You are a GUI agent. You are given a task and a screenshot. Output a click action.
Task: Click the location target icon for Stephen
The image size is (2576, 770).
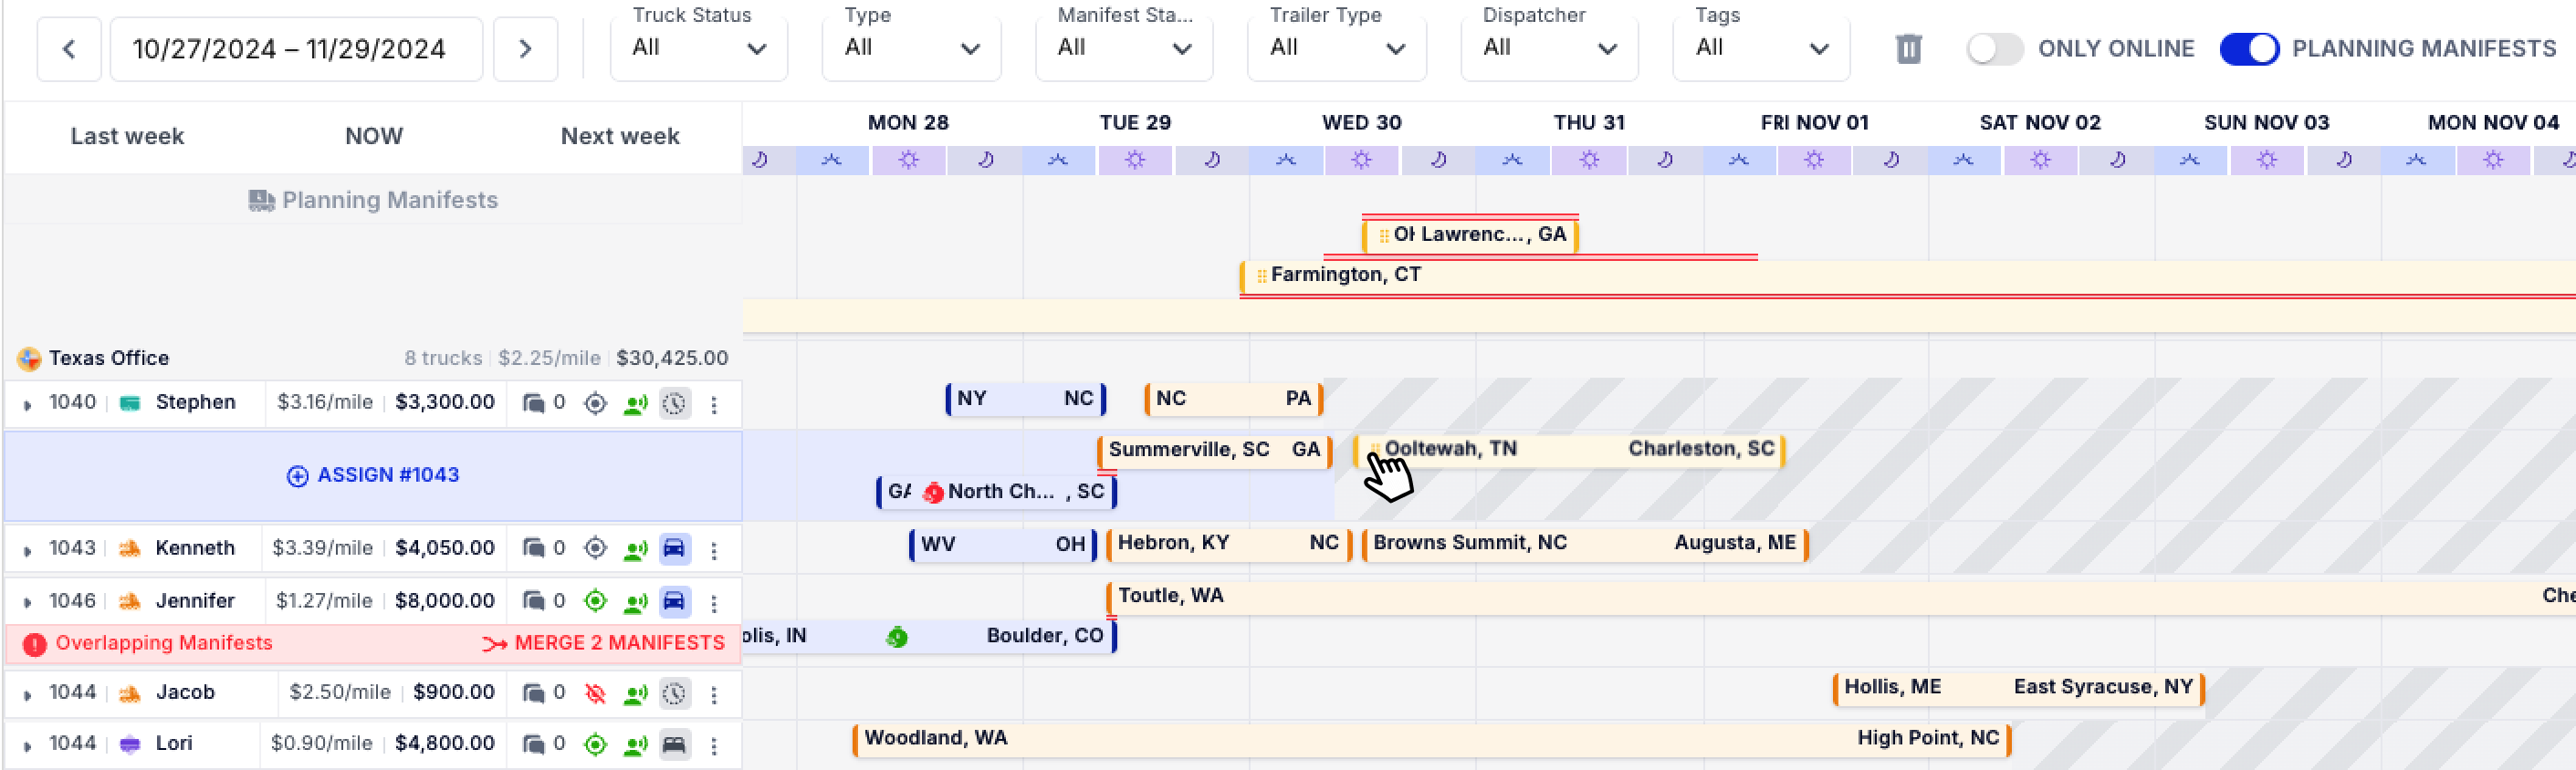pos(595,404)
